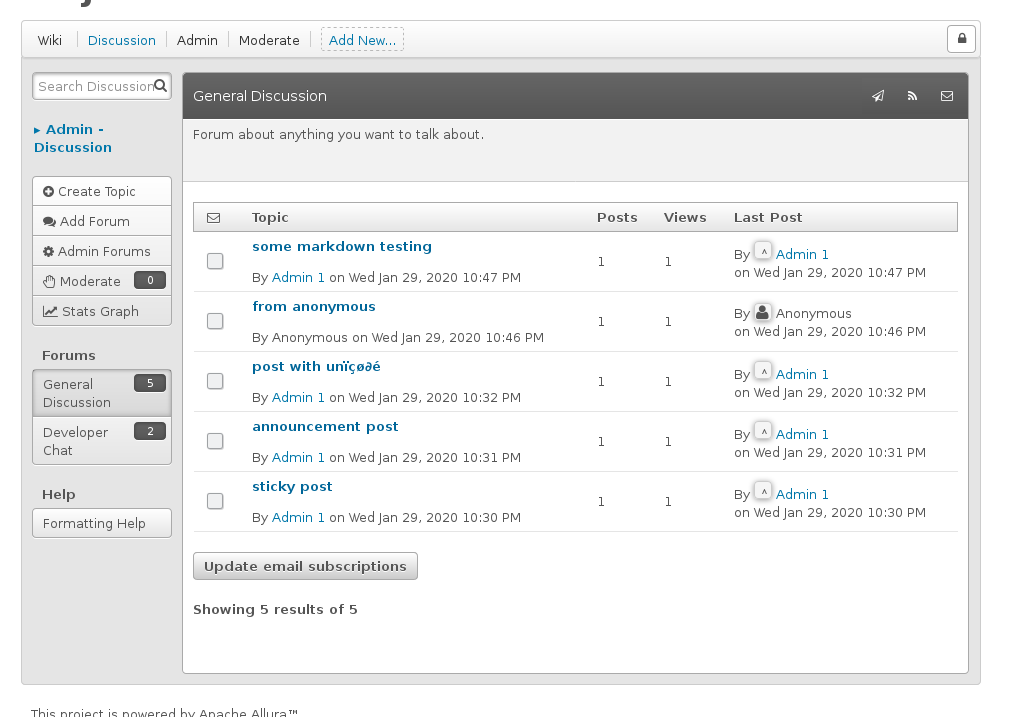Viewport: 1023px width, 717px height.
Task: Expand the Admin - Discussion sidebar heading
Action: point(73,138)
